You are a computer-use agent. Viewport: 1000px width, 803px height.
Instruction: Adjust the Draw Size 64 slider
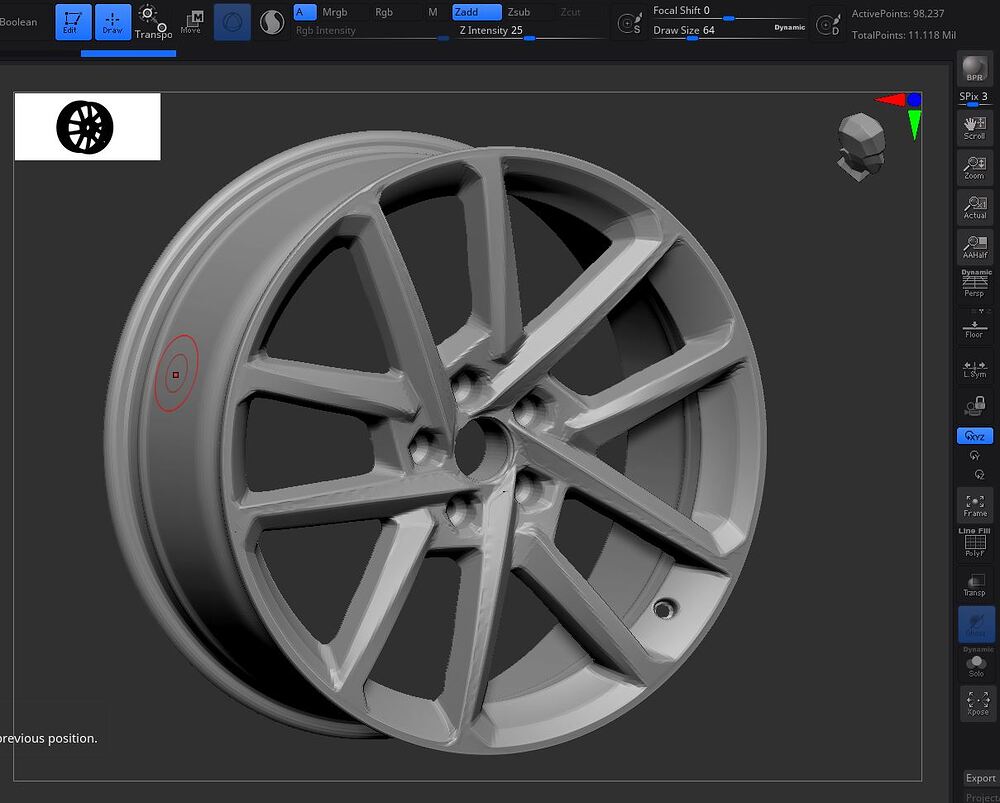click(710, 31)
